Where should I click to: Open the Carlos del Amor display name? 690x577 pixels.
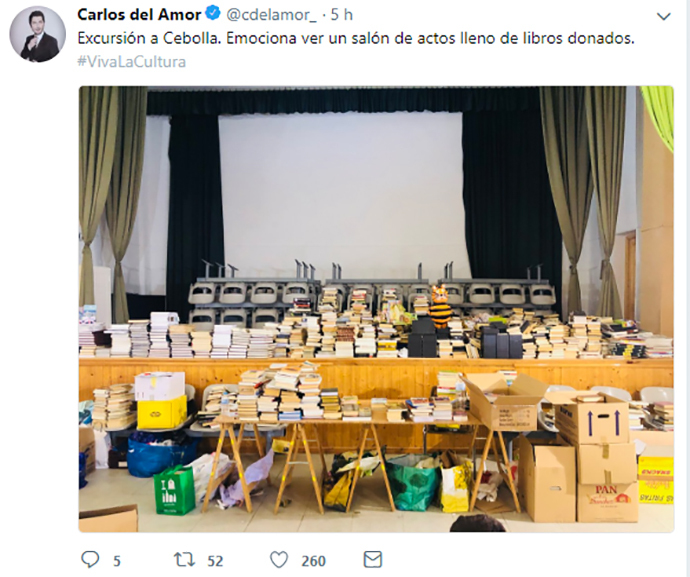139,15
